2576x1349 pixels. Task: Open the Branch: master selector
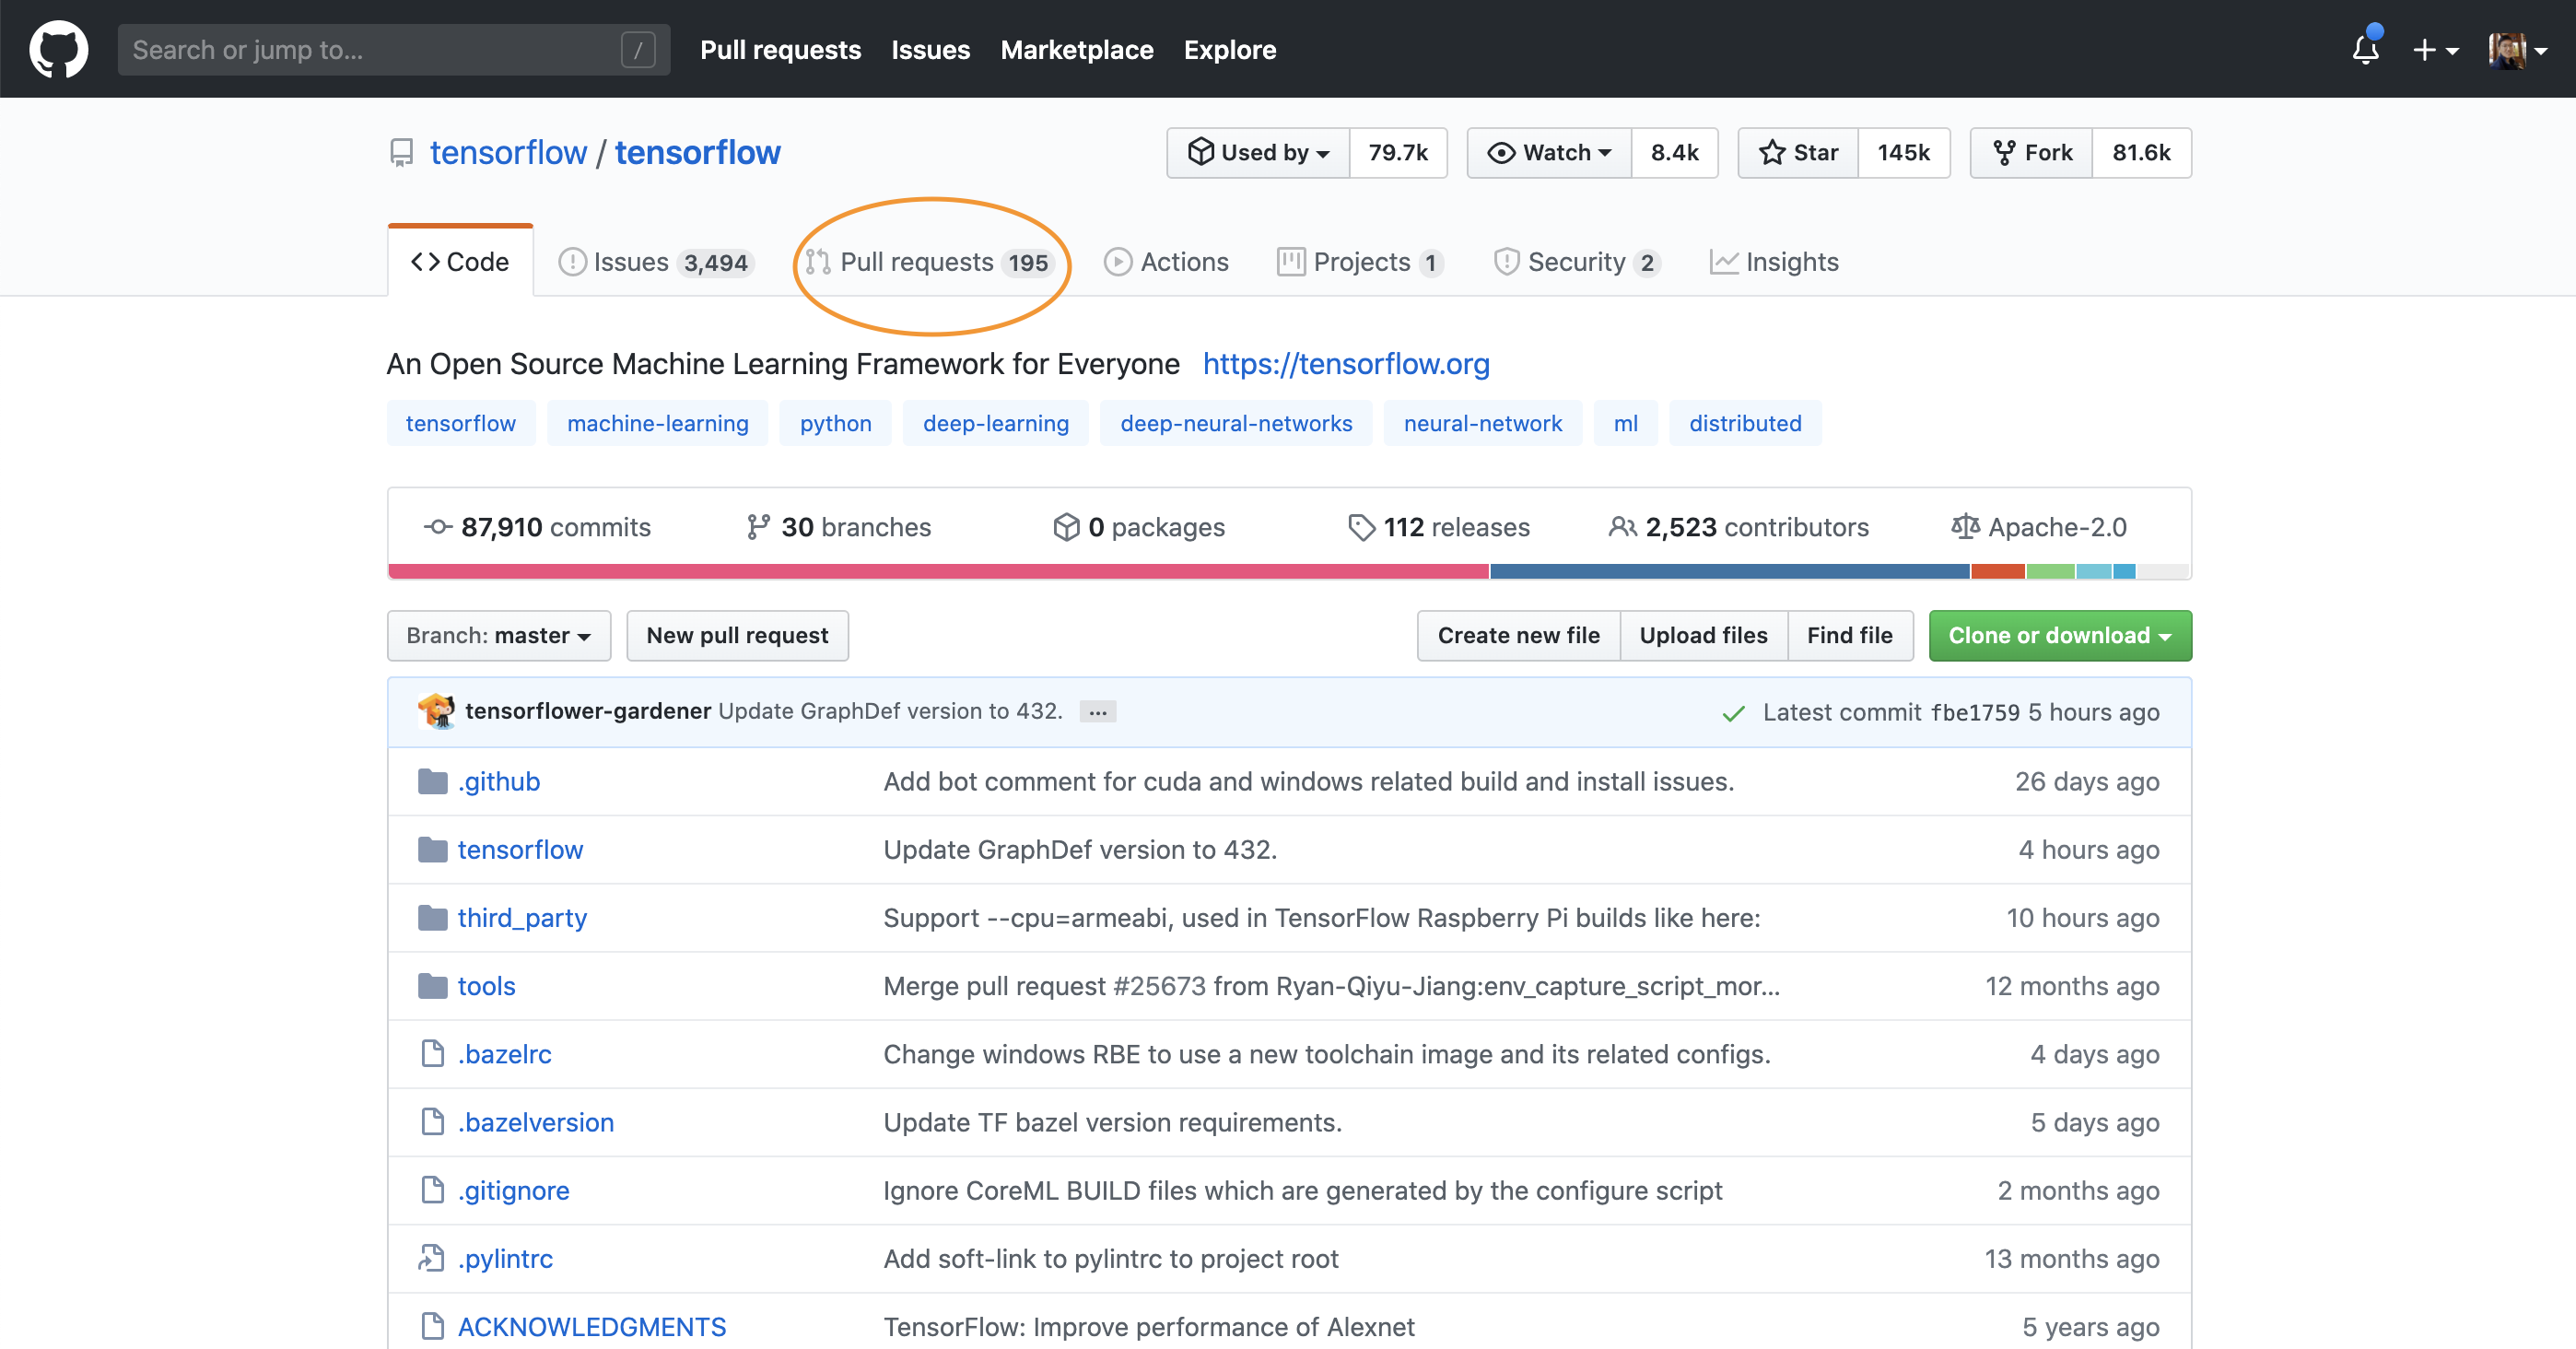point(498,636)
